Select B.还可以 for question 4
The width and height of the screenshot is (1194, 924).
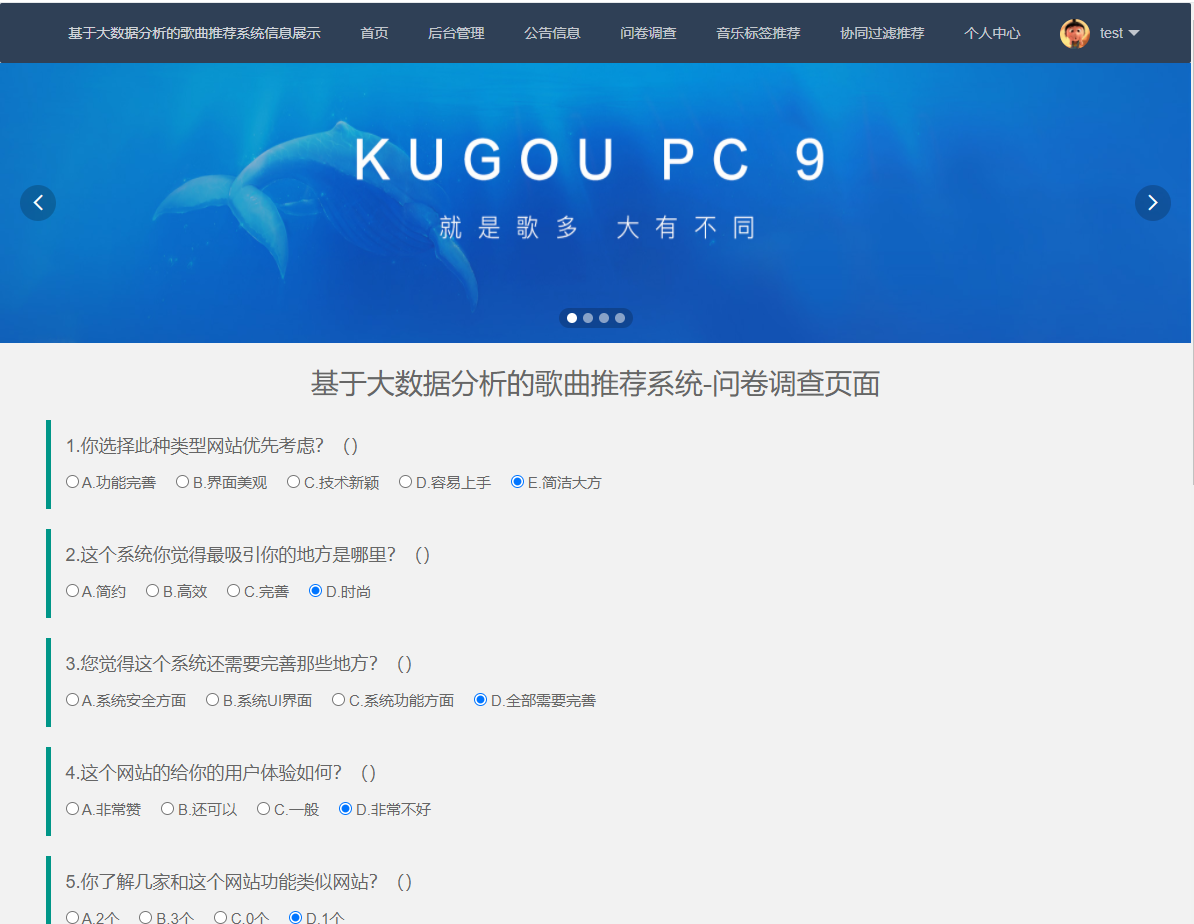point(168,808)
